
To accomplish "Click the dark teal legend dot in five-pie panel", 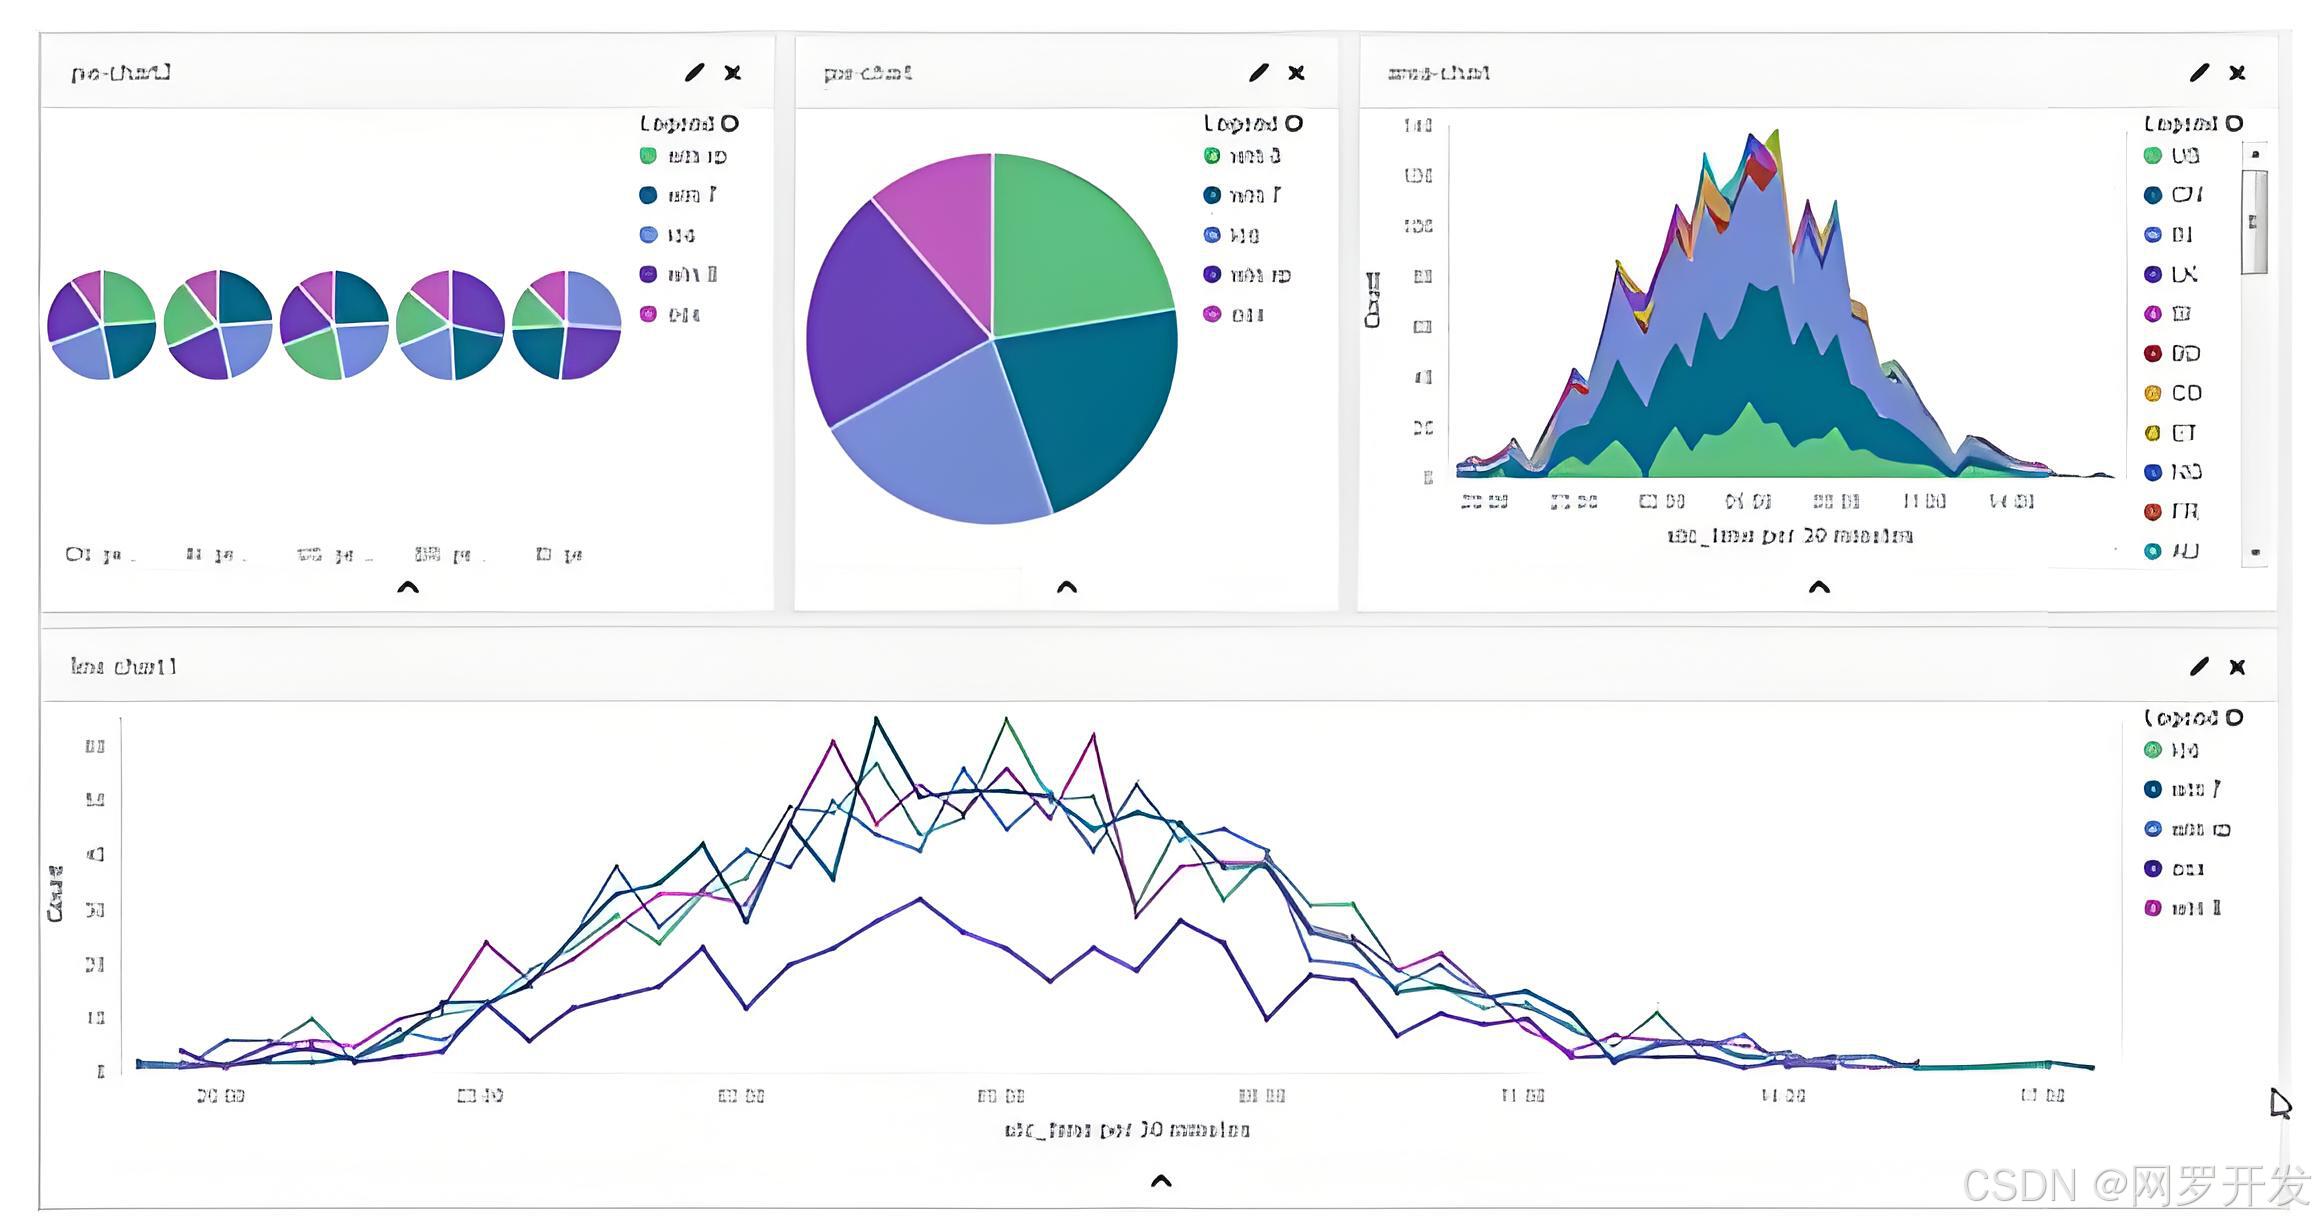I will click(648, 195).
